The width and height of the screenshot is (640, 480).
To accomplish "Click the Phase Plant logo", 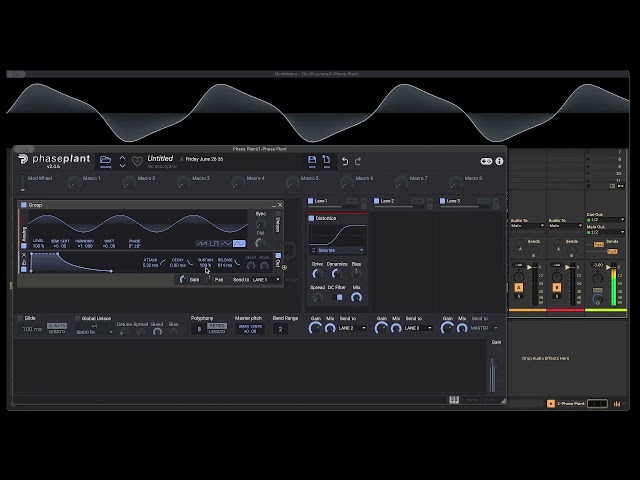I will (x=54, y=160).
